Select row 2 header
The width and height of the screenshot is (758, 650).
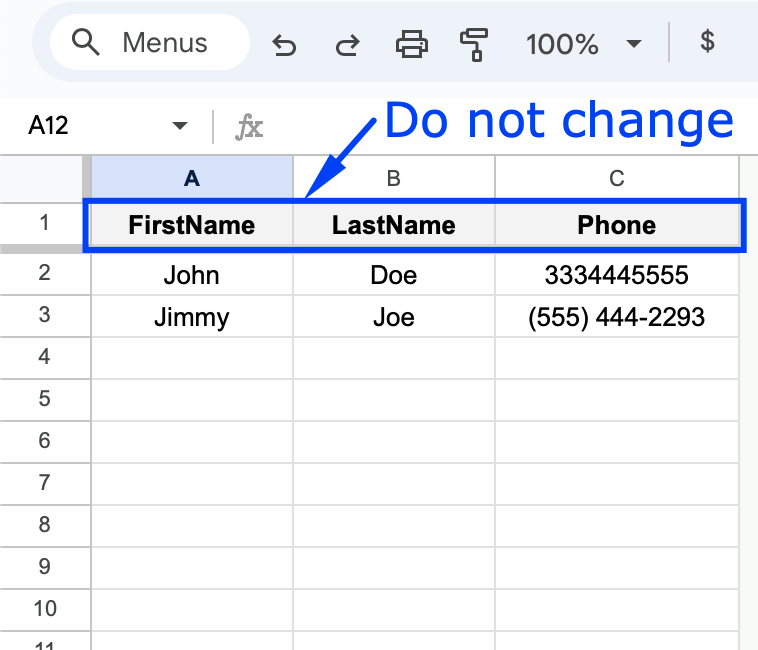(44, 273)
